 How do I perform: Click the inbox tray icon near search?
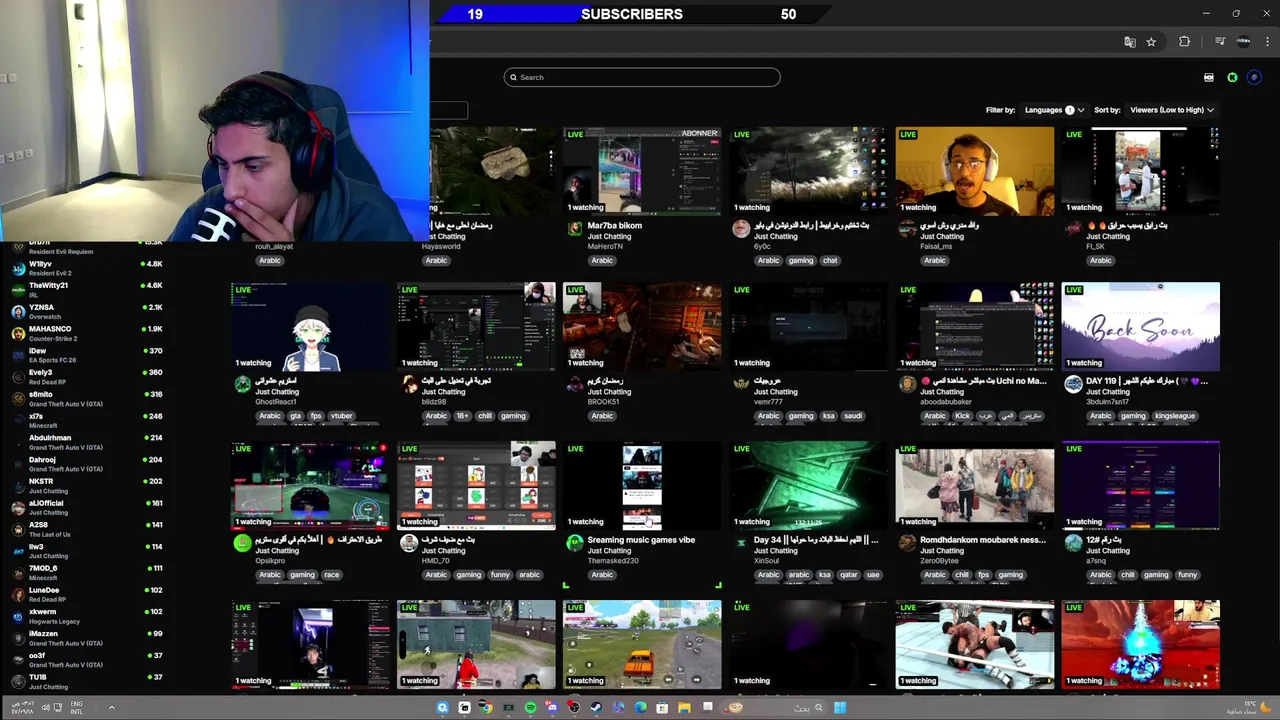[1209, 77]
